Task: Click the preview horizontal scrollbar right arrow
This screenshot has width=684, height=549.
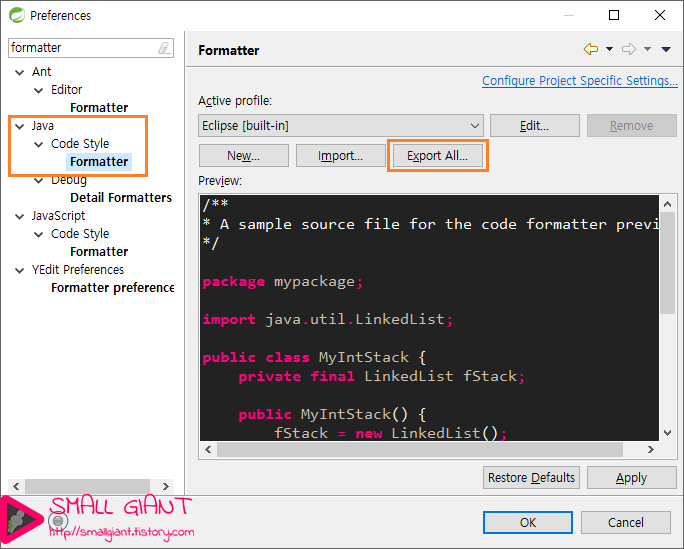Action: click(650, 449)
